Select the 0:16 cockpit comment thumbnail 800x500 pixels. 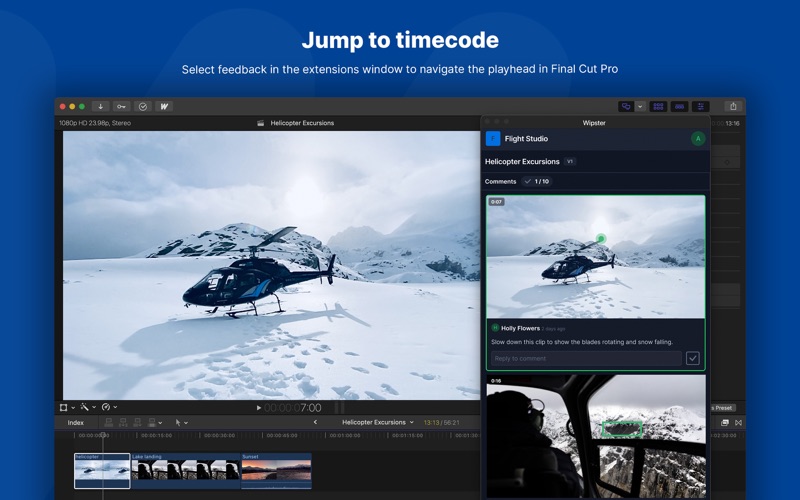pos(595,437)
